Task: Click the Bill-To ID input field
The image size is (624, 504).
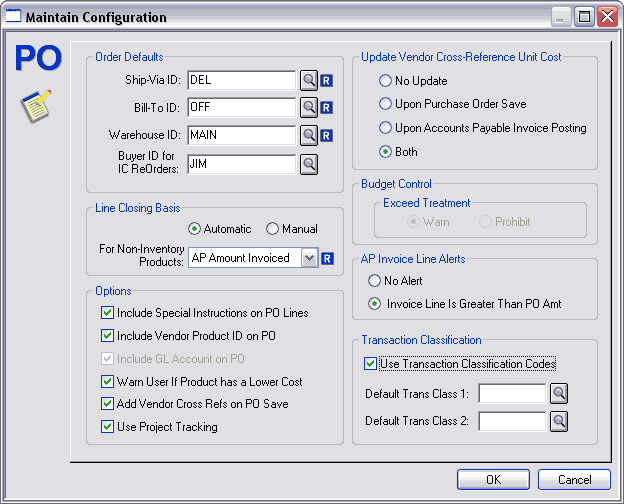Action: tap(242, 108)
